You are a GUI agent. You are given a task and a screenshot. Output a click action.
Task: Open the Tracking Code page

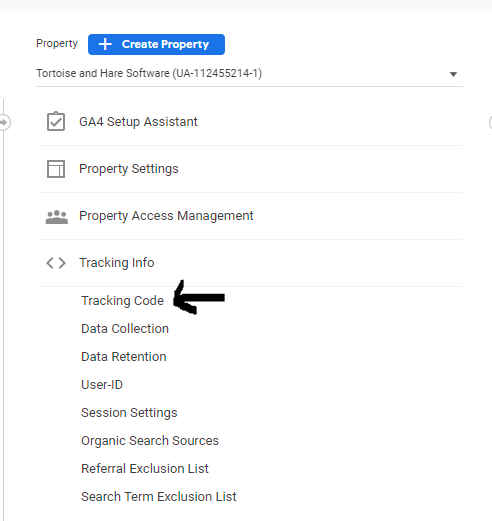123,301
